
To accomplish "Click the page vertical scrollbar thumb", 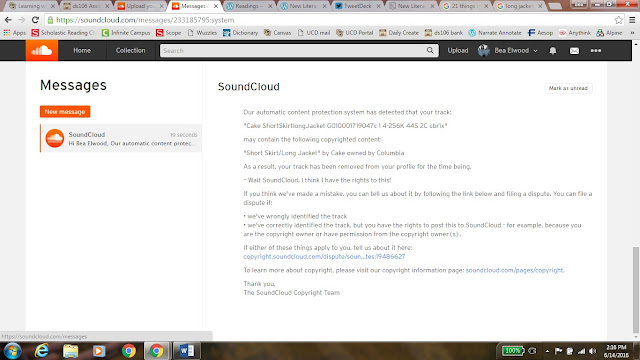I will tap(636, 290).
